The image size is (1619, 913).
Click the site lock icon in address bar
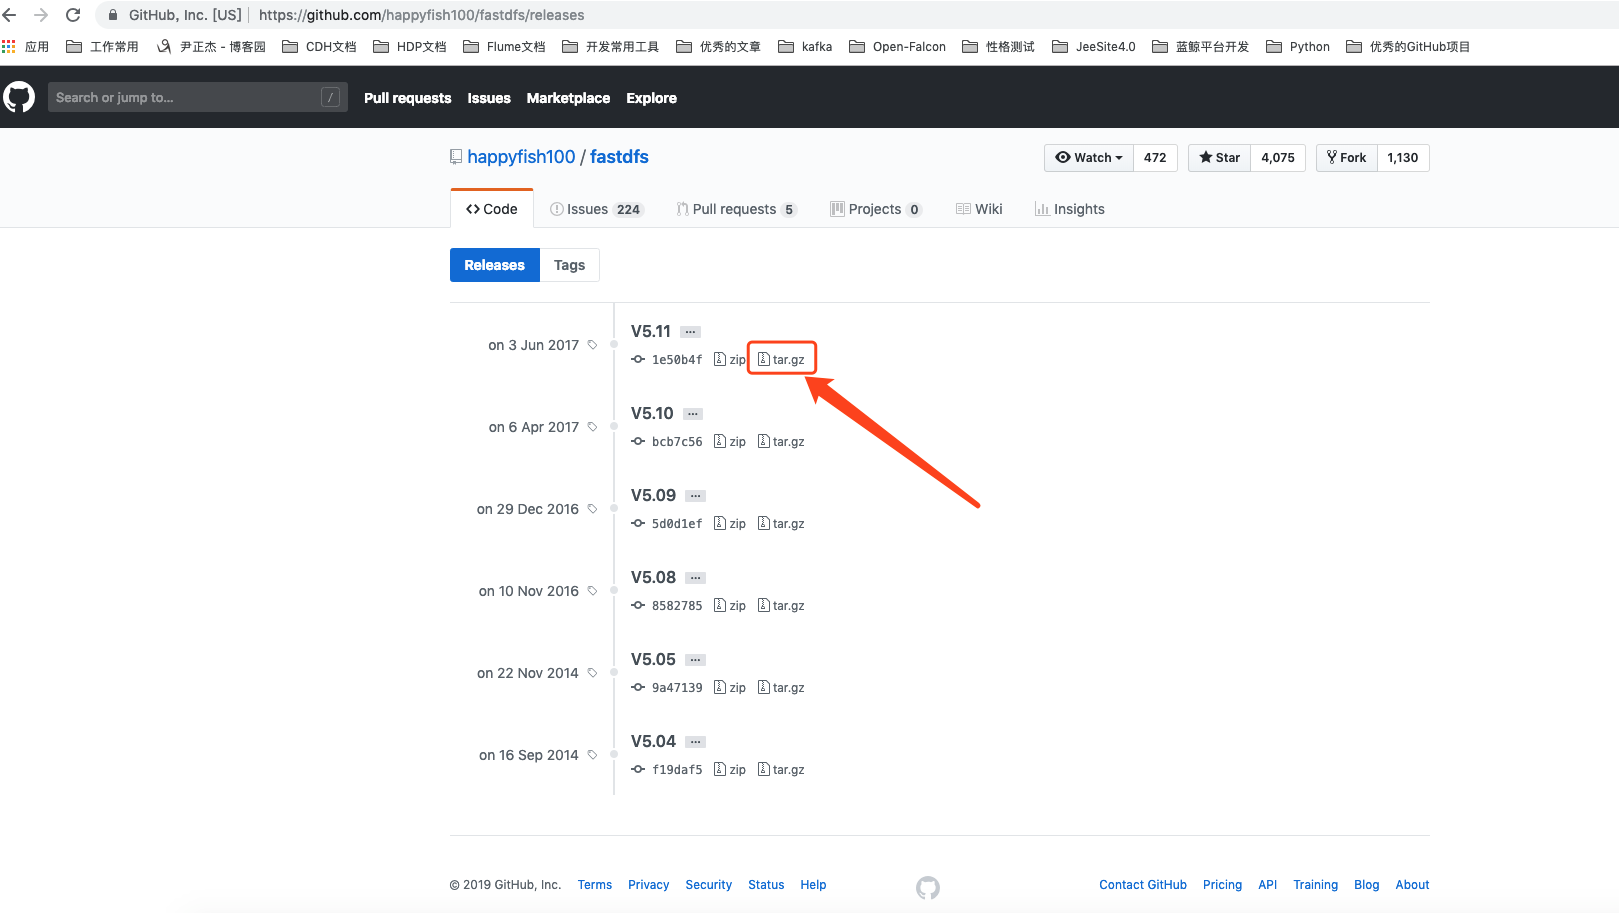[113, 15]
